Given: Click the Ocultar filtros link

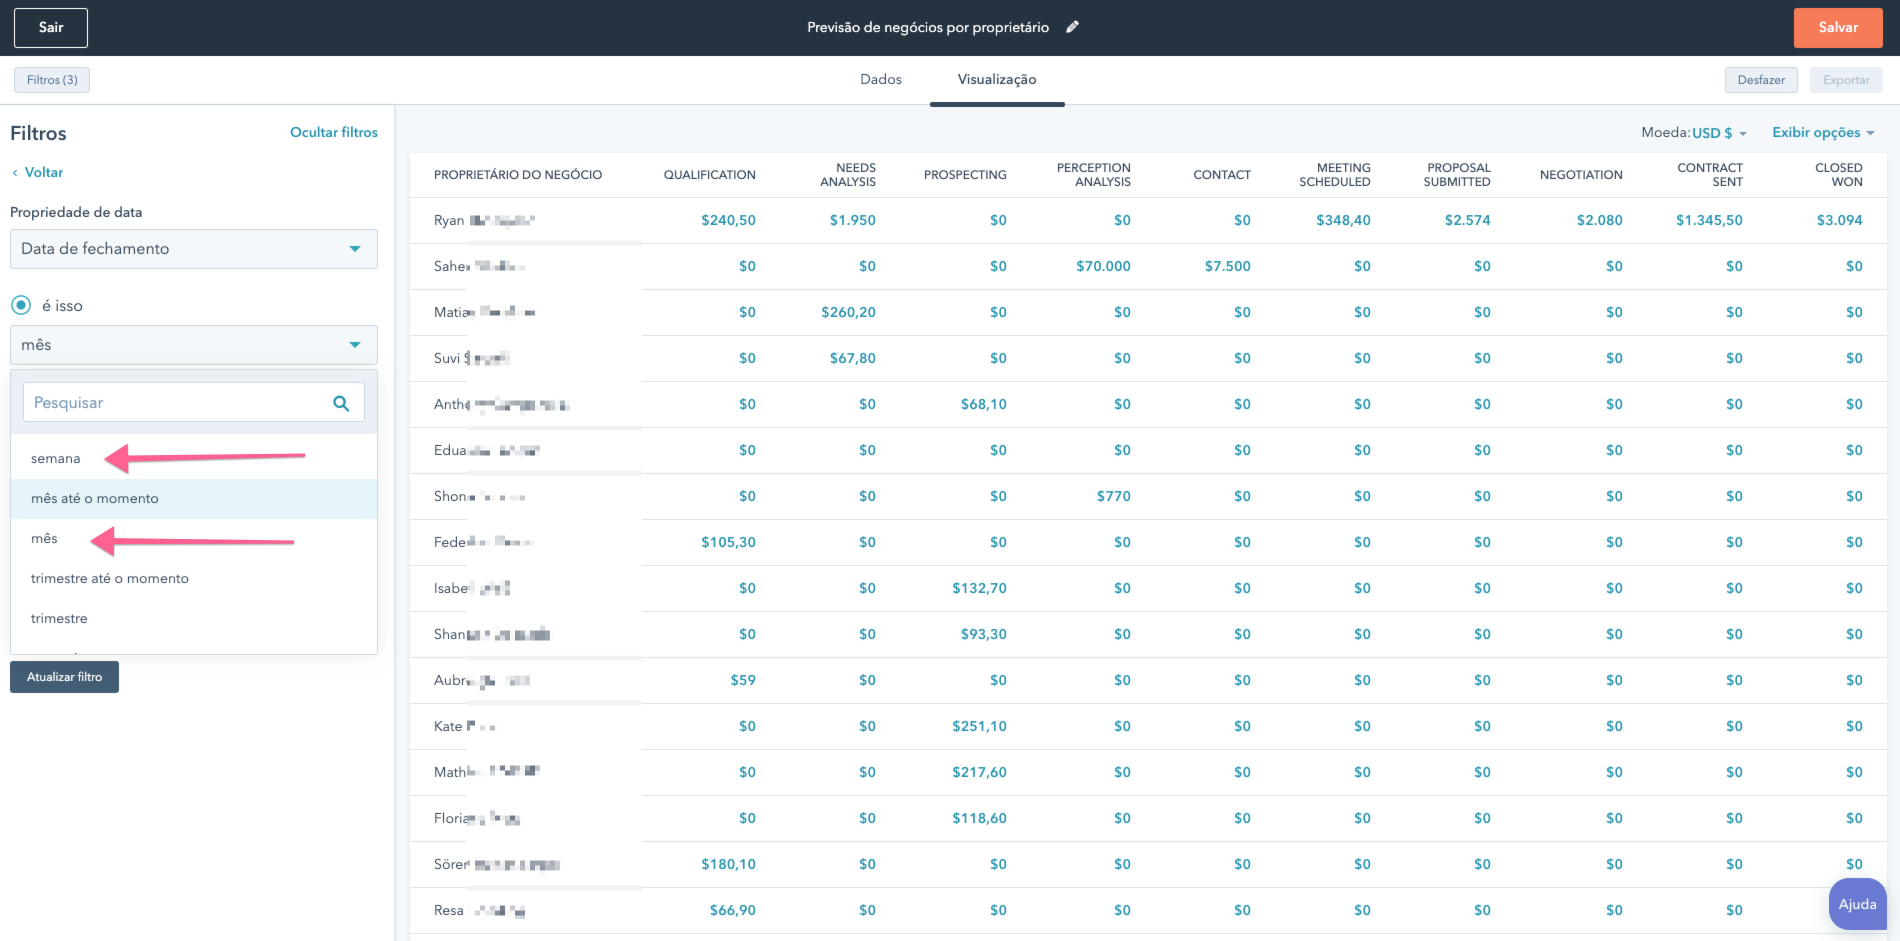Looking at the screenshot, I should (334, 131).
